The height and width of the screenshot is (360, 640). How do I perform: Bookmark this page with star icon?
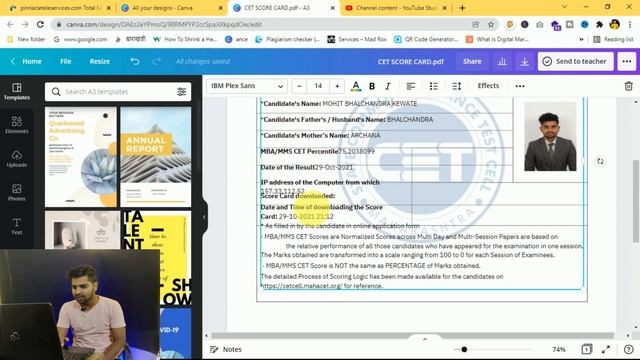(x=491, y=24)
